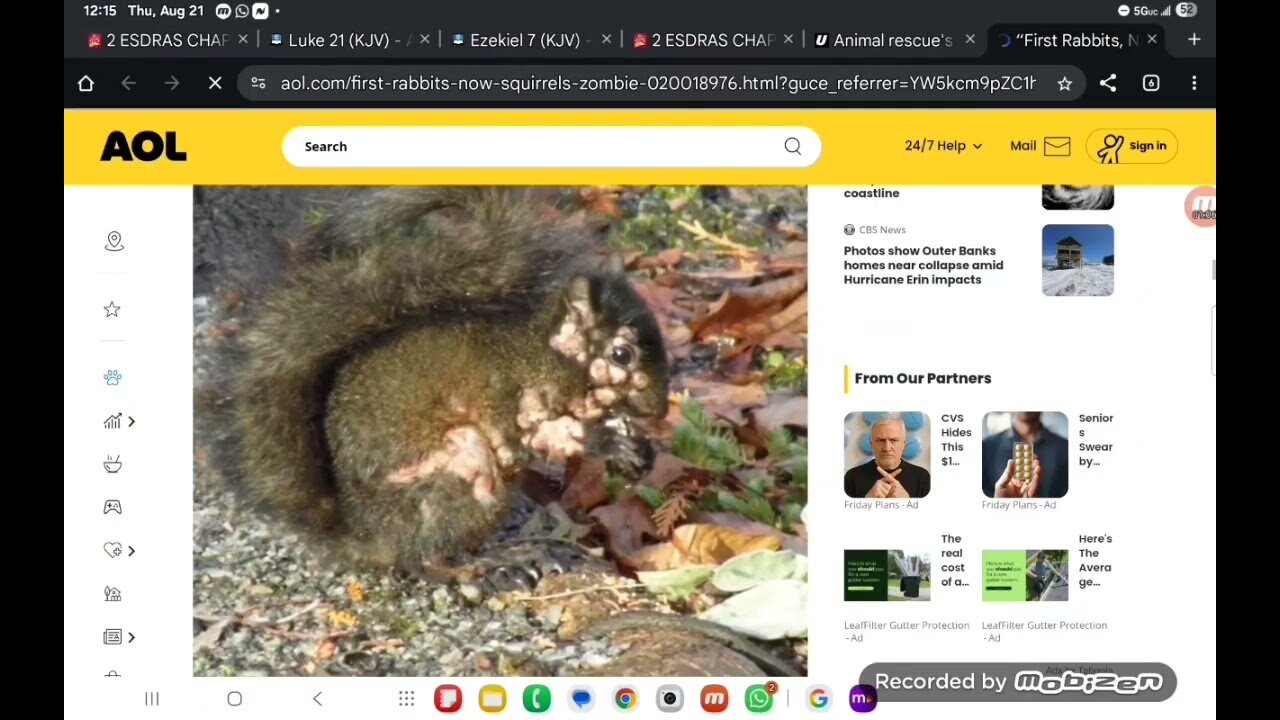Open the local weather location pin icon
Screen dimensions: 1280x720
tap(114, 241)
